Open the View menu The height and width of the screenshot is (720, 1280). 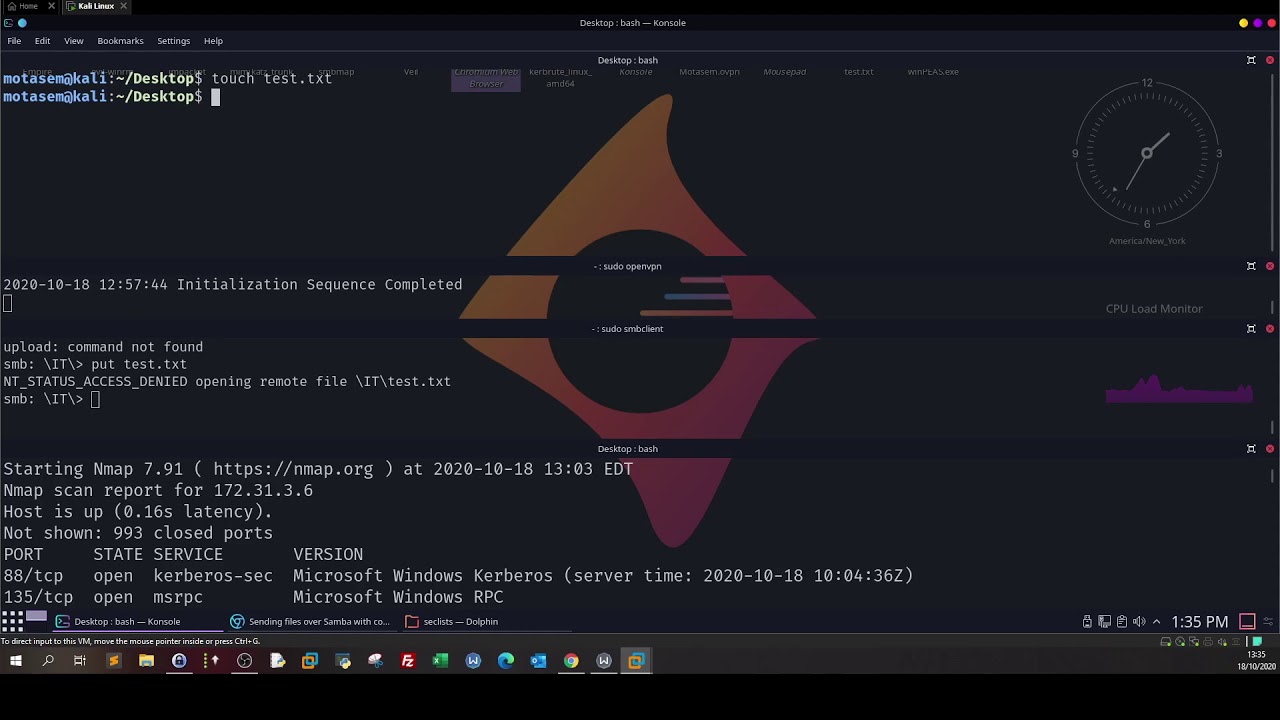pos(74,41)
